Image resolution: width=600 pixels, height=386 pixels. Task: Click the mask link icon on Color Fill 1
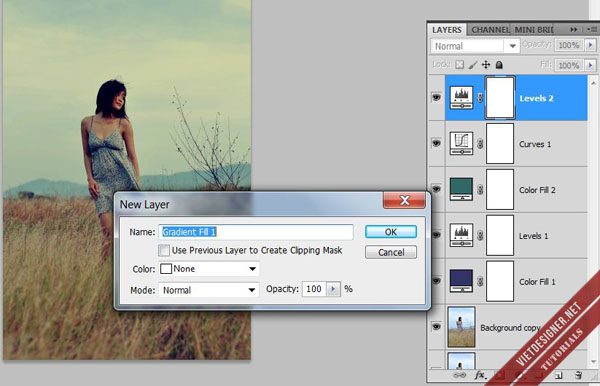[x=480, y=282]
